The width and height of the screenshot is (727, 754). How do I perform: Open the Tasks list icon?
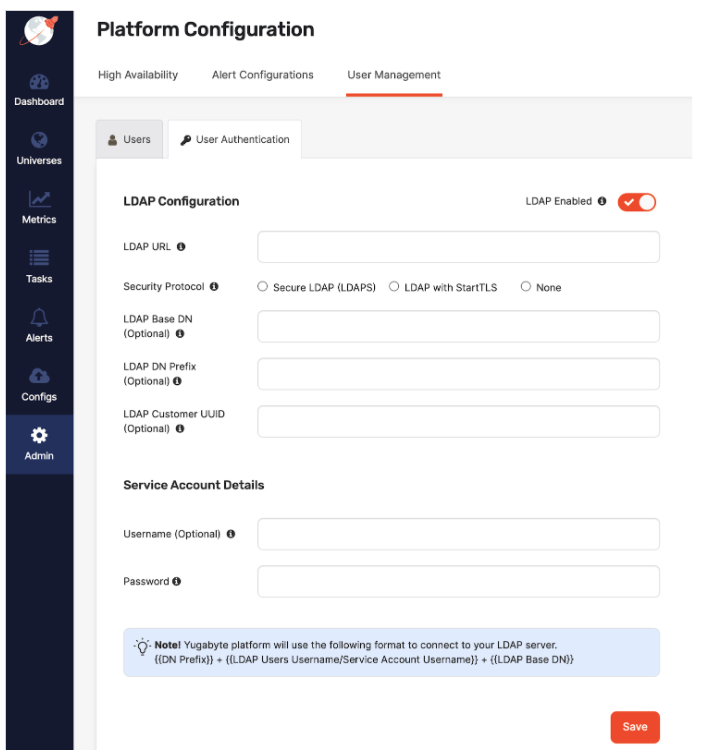pyautogui.click(x=39, y=259)
